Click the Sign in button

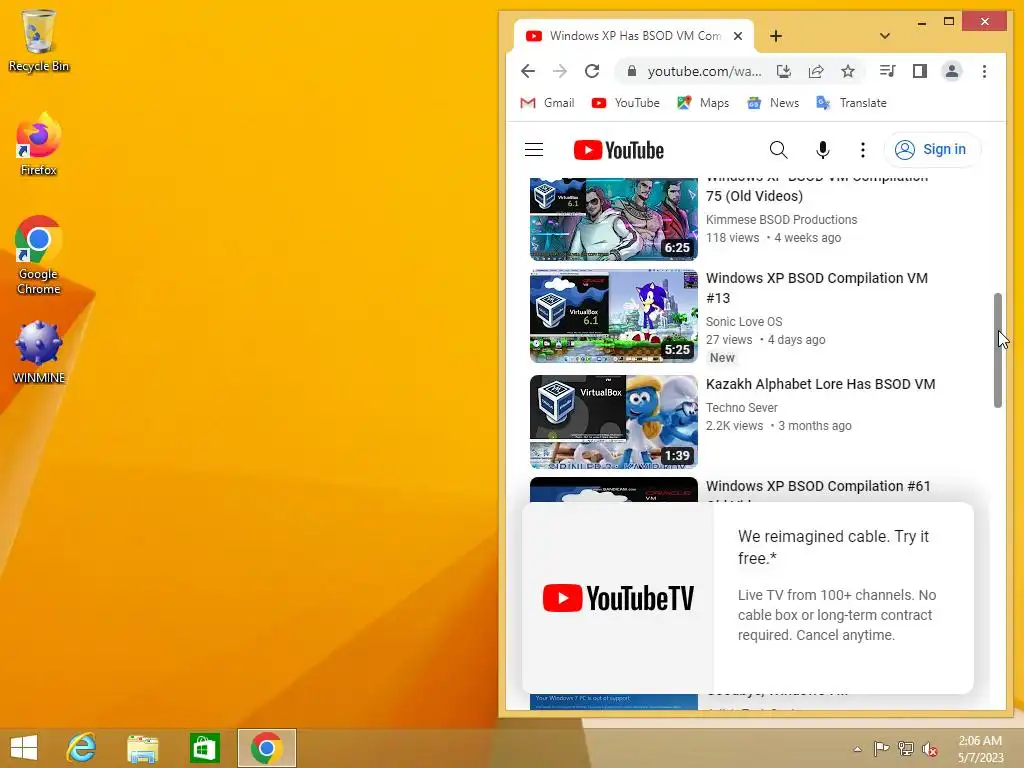(x=932, y=150)
